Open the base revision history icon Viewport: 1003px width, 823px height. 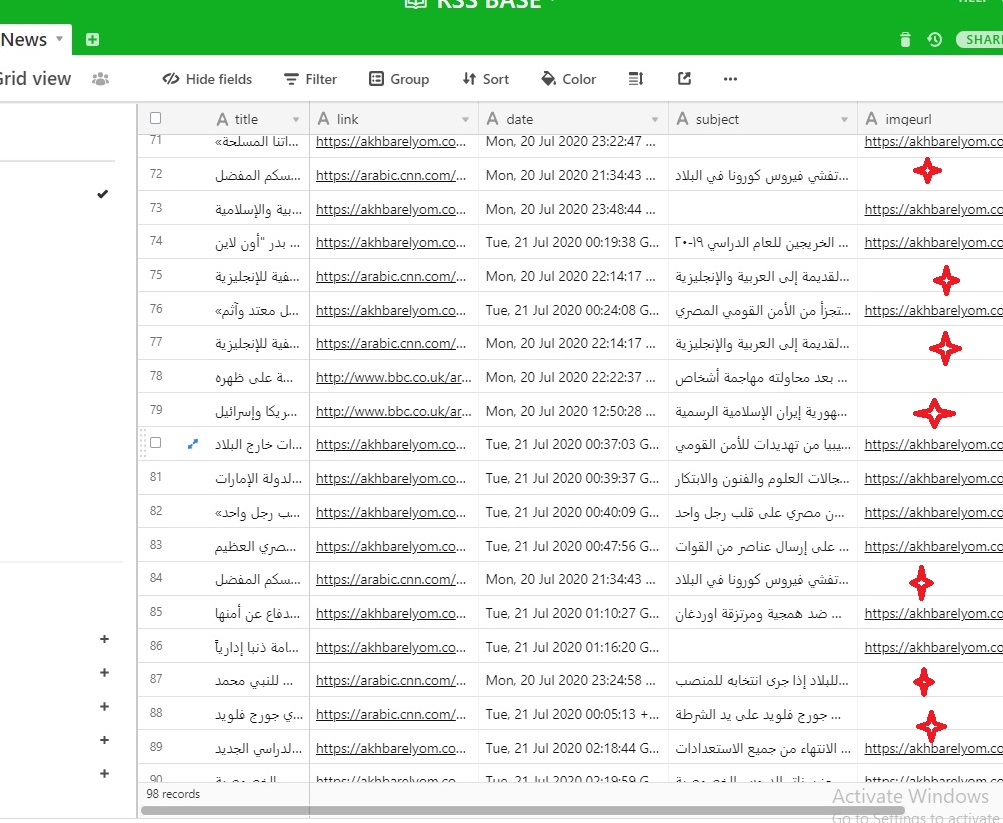[935, 40]
